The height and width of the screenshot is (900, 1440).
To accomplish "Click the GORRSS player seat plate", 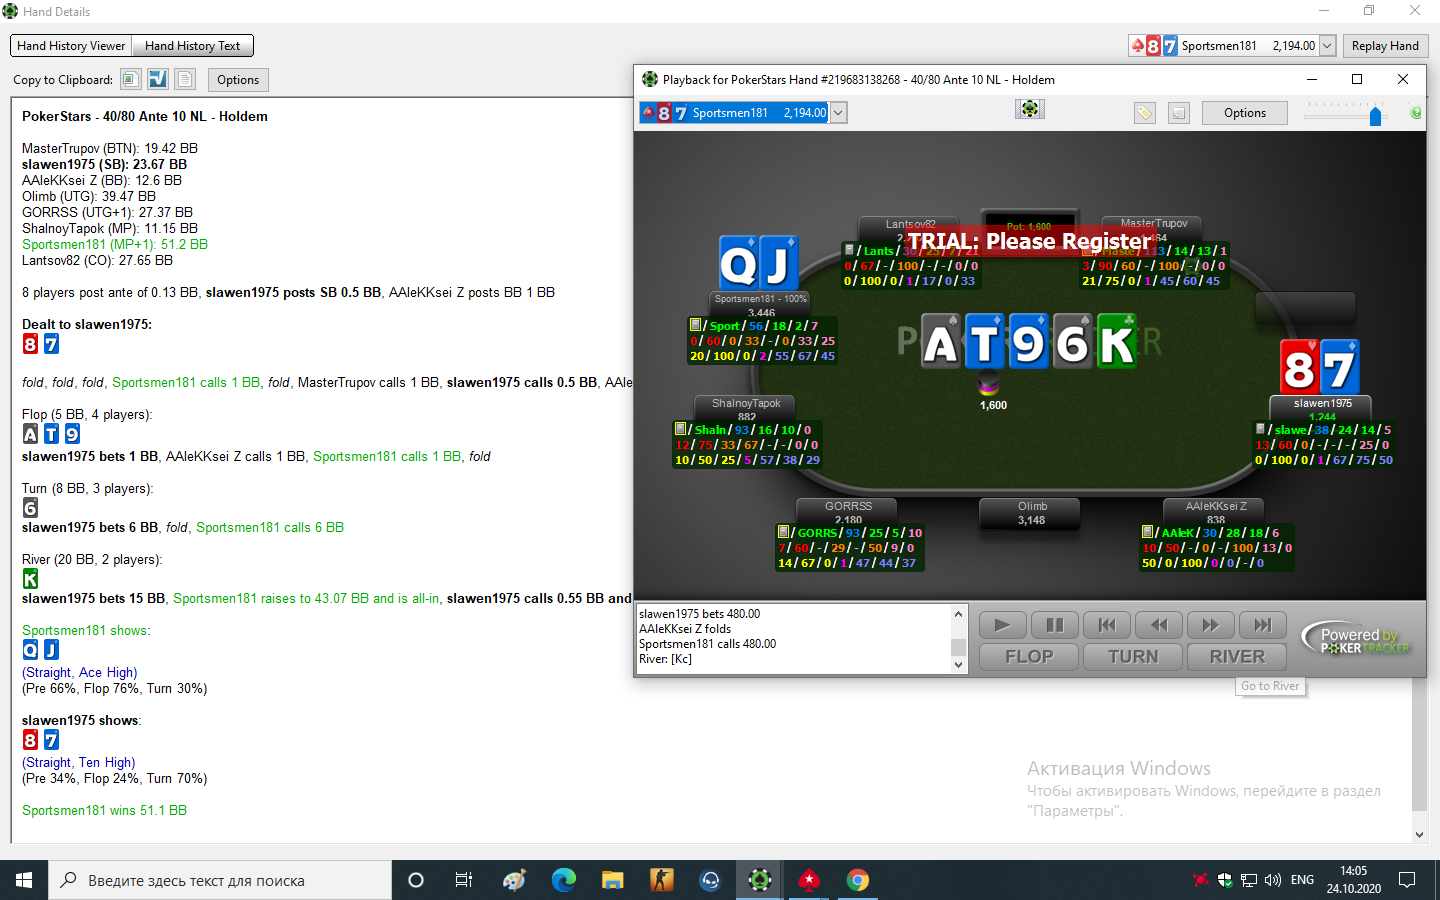I will click(848, 512).
